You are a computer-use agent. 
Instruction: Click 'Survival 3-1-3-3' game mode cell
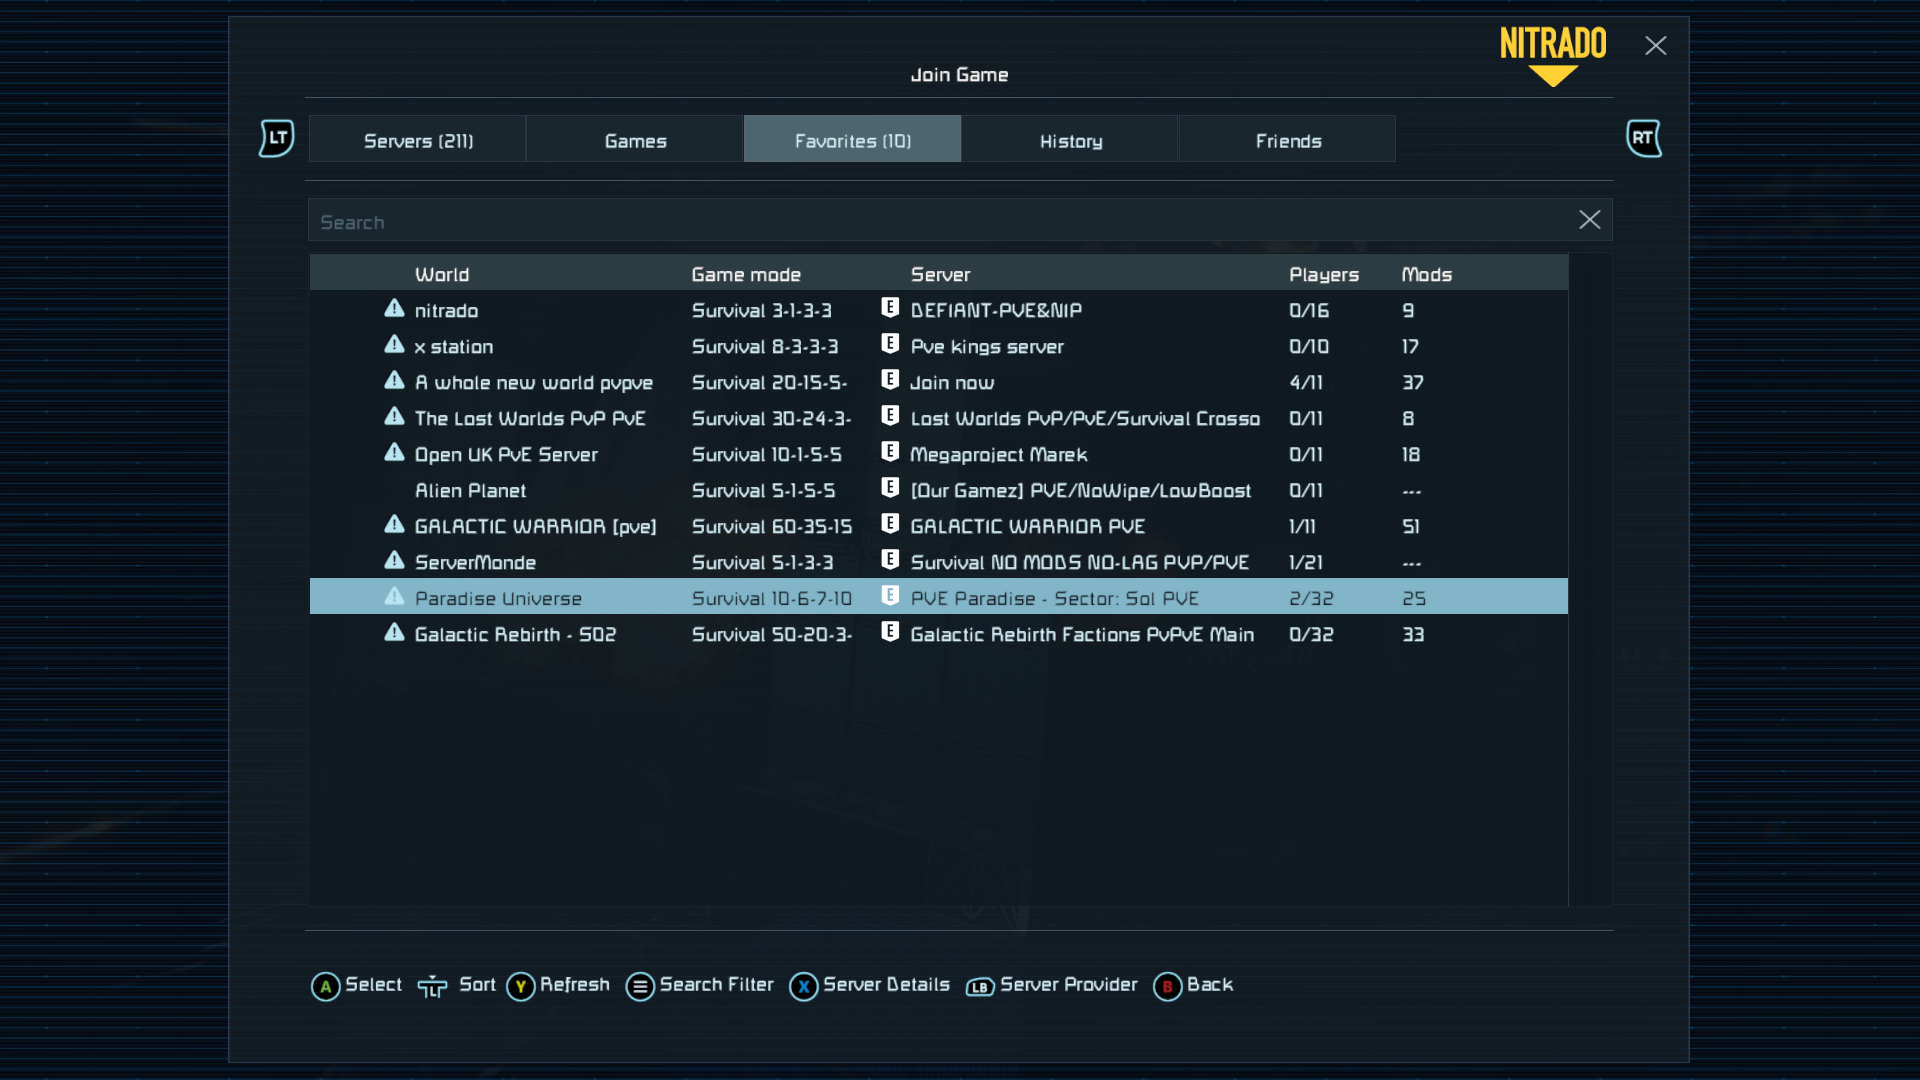[762, 310]
